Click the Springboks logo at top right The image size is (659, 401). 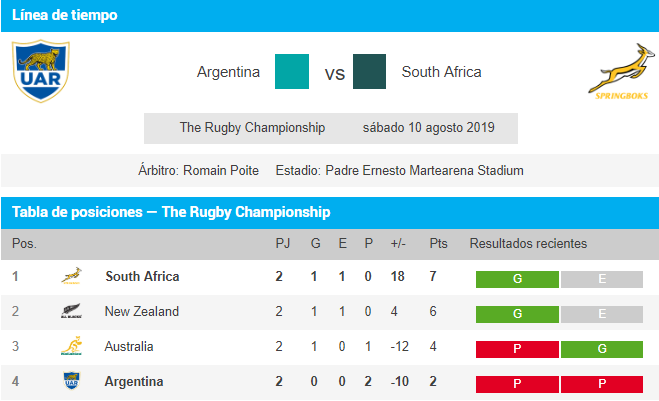[x=621, y=71]
